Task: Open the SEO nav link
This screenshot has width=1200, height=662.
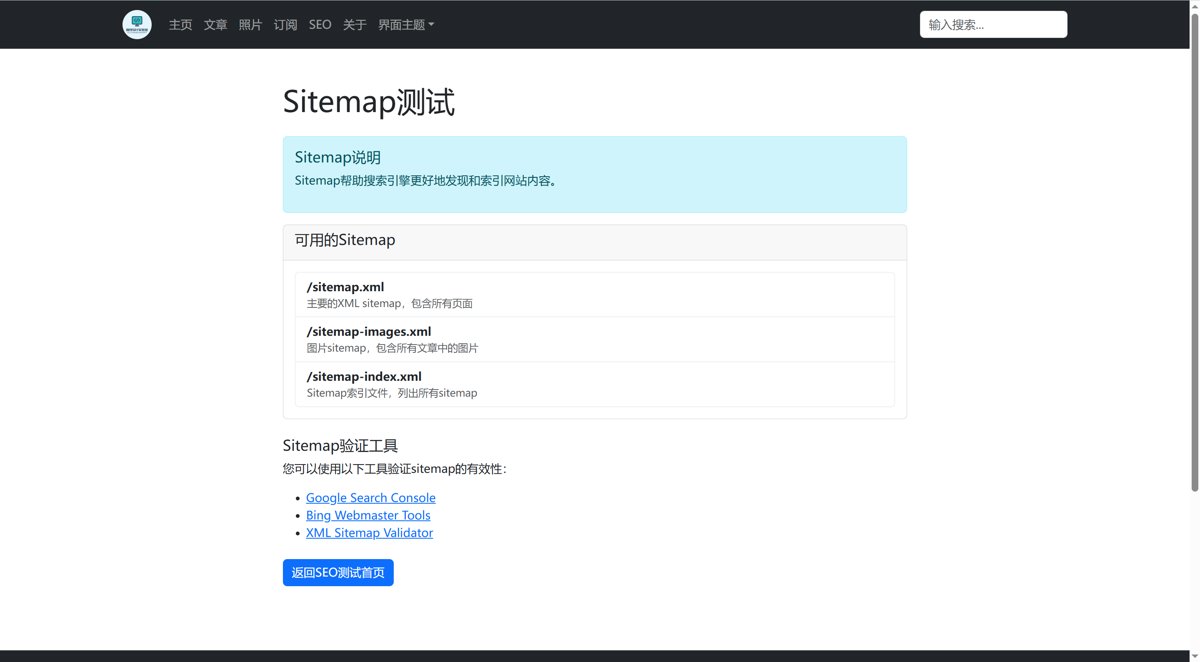Action: point(320,25)
